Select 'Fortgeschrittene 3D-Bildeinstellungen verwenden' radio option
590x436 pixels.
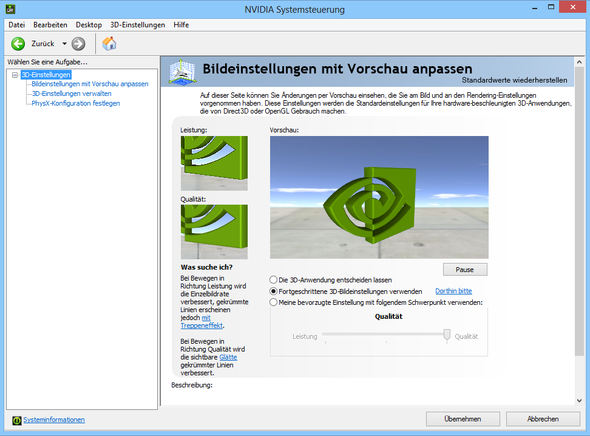(273, 291)
